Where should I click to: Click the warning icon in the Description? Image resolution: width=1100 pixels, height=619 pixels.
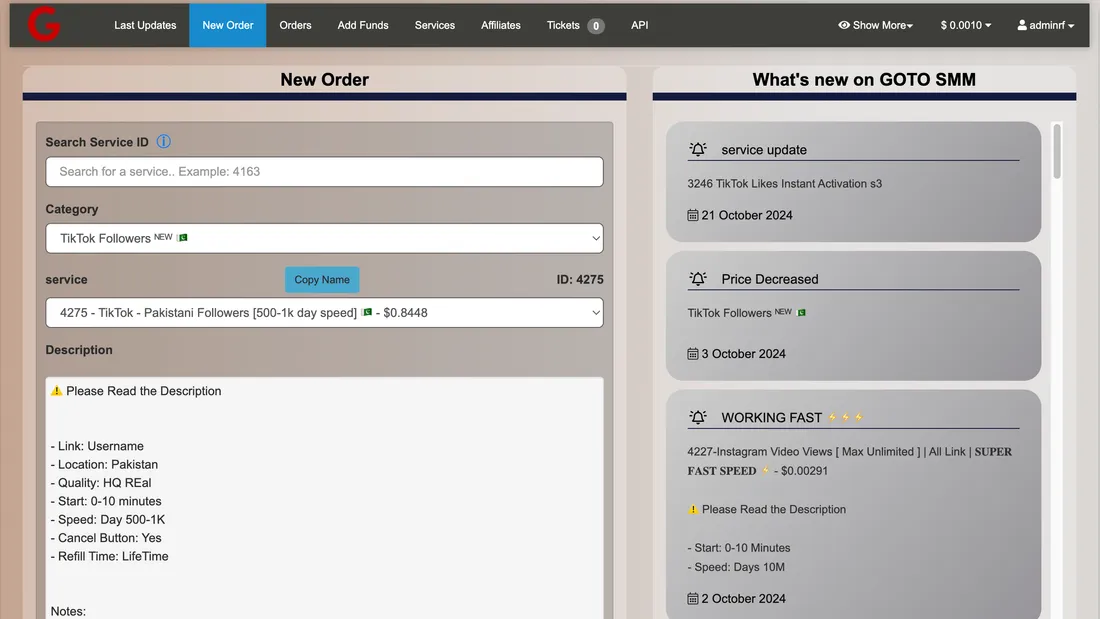57,391
